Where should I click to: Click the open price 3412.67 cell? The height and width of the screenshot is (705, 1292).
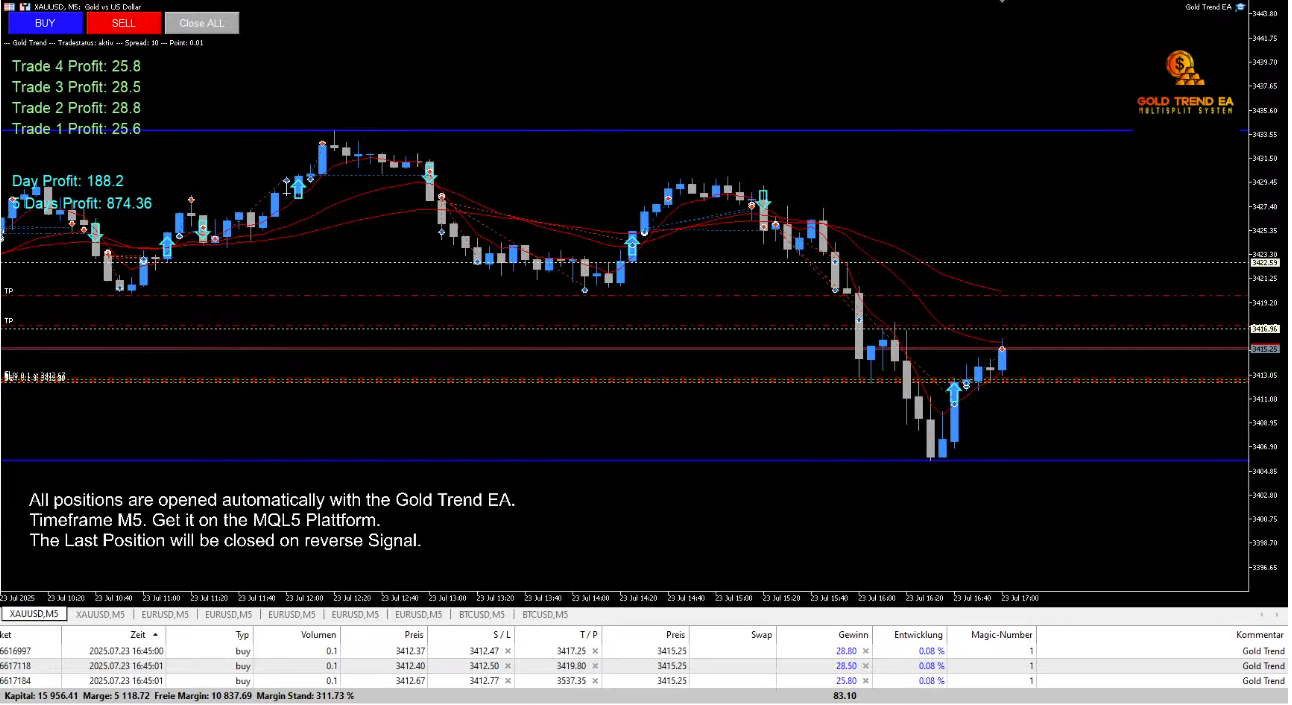pos(384,681)
